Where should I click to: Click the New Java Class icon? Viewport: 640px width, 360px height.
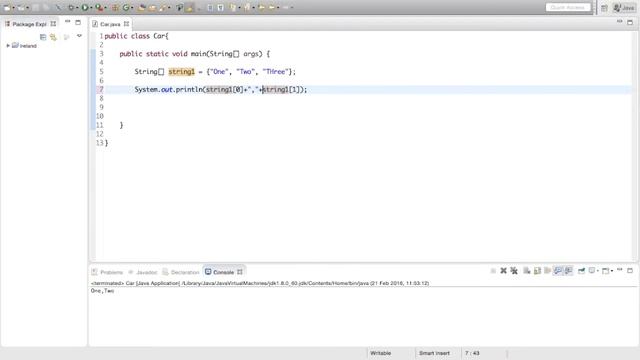[126, 7]
